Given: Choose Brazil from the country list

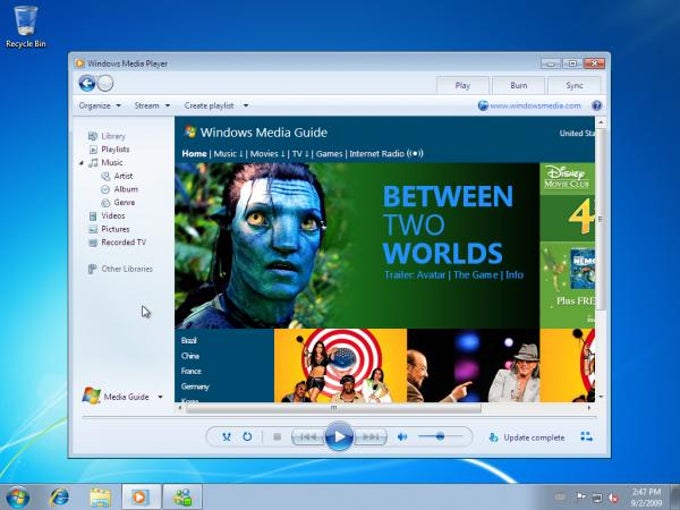Looking at the screenshot, I should pyautogui.click(x=189, y=340).
